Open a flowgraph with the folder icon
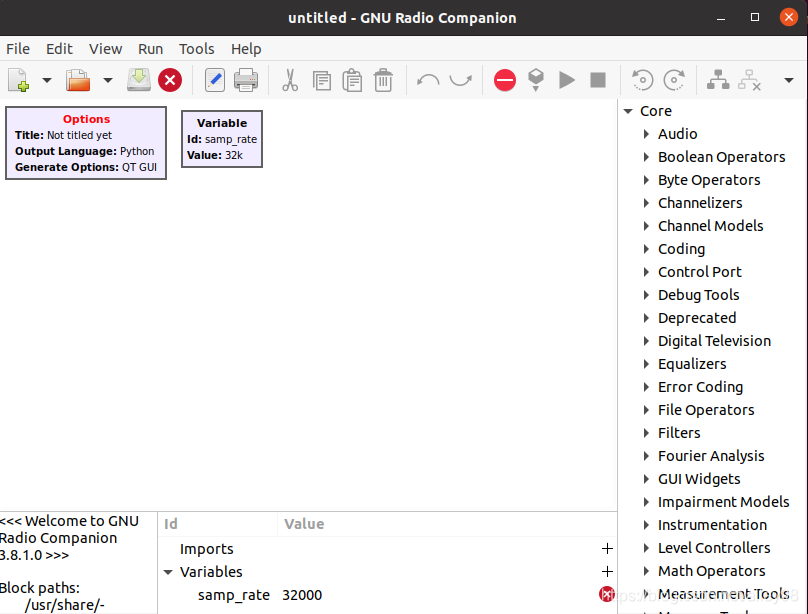Screen dimensions: 808x614 [78, 80]
